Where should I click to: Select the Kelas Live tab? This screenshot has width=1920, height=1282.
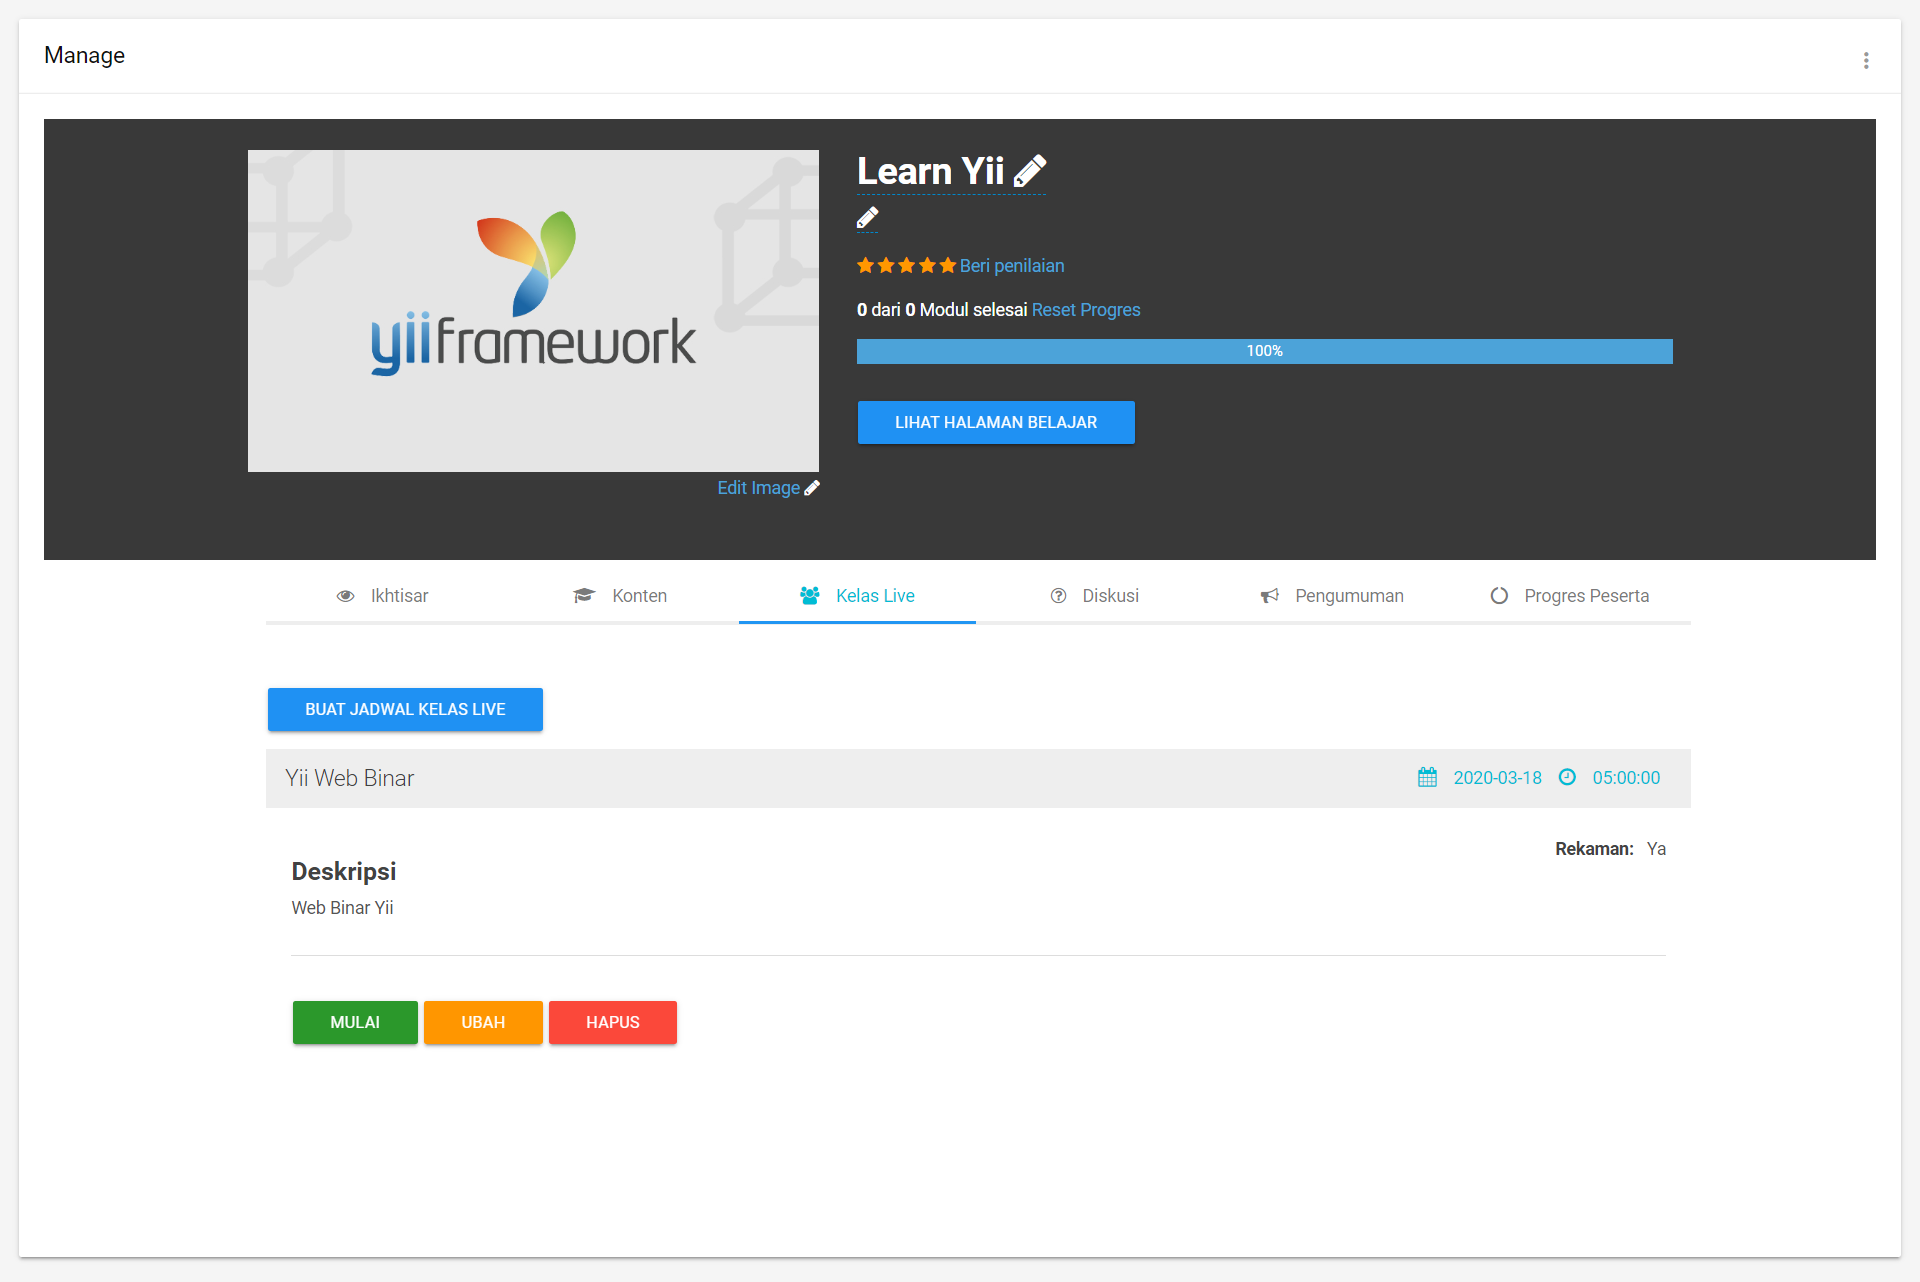pos(857,596)
